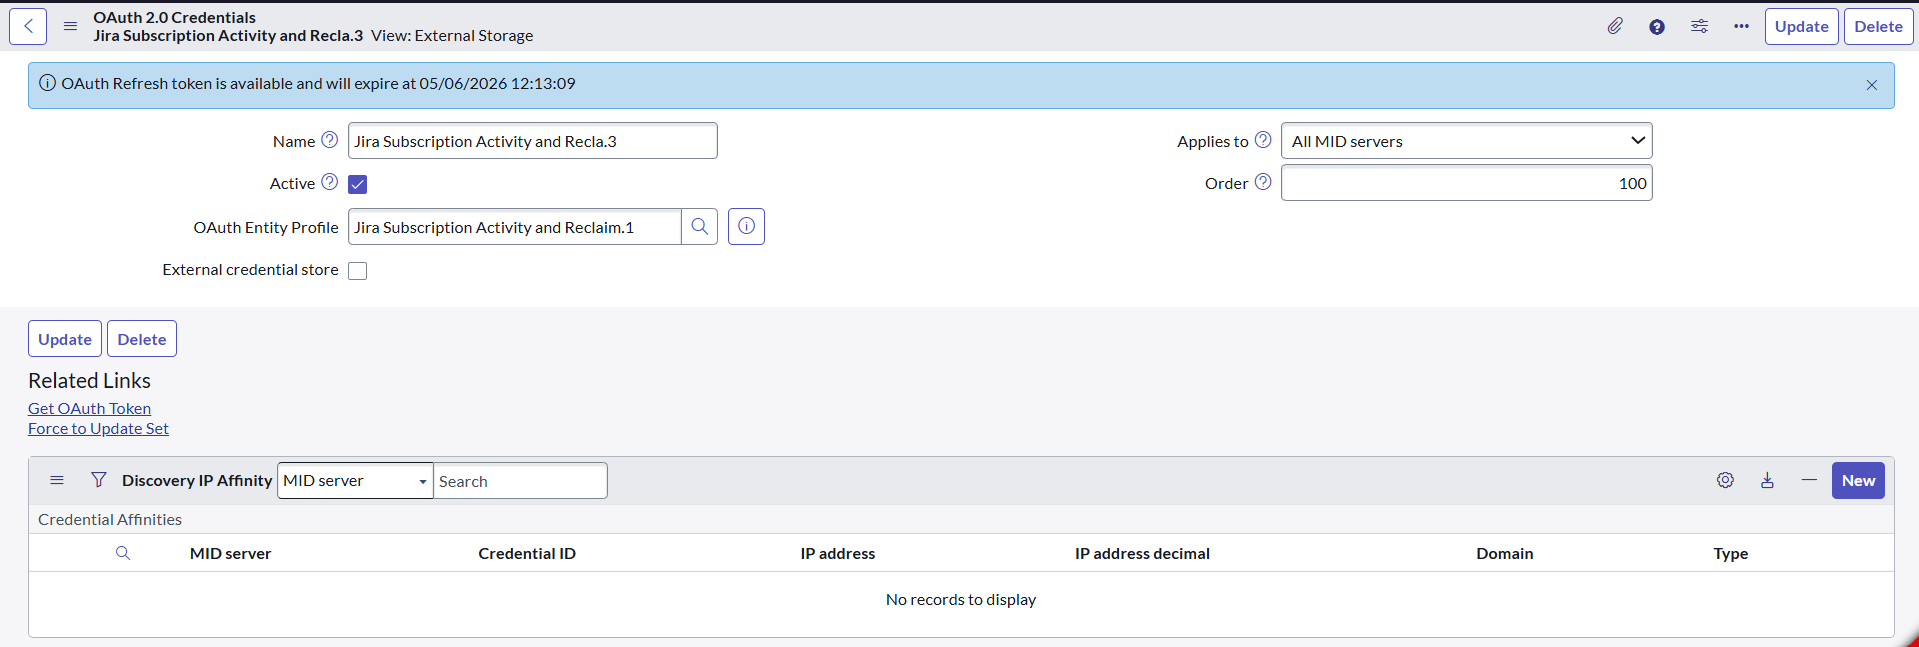The image size is (1919, 647).
Task: Go back using the header arrow
Action: coord(28,27)
